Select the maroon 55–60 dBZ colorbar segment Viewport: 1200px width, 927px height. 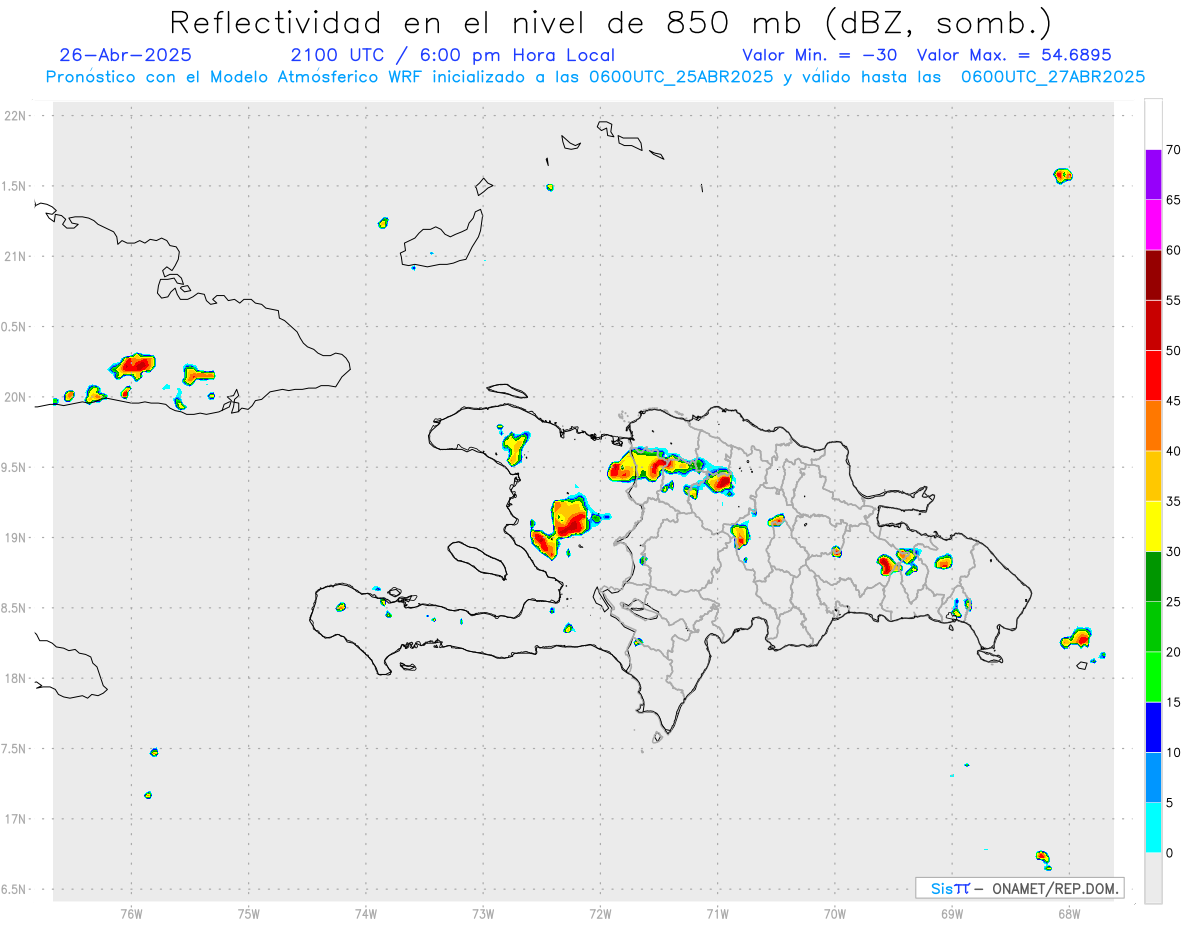click(1153, 275)
